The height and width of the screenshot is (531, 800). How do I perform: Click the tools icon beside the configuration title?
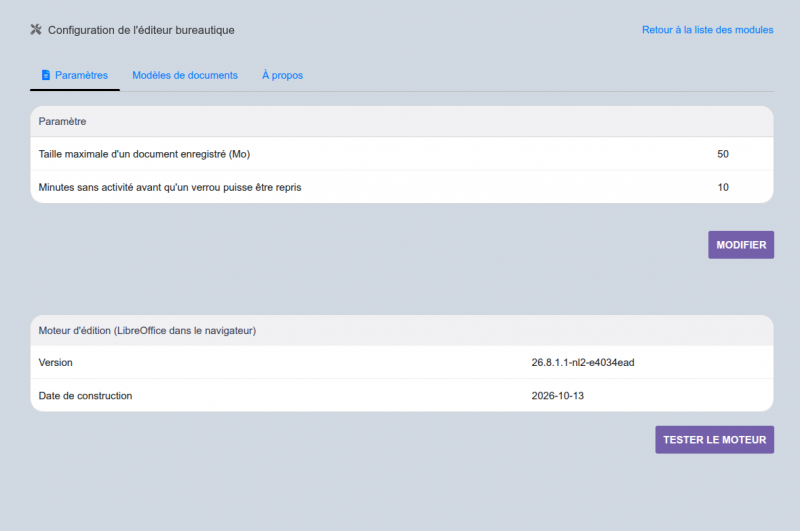(36, 30)
